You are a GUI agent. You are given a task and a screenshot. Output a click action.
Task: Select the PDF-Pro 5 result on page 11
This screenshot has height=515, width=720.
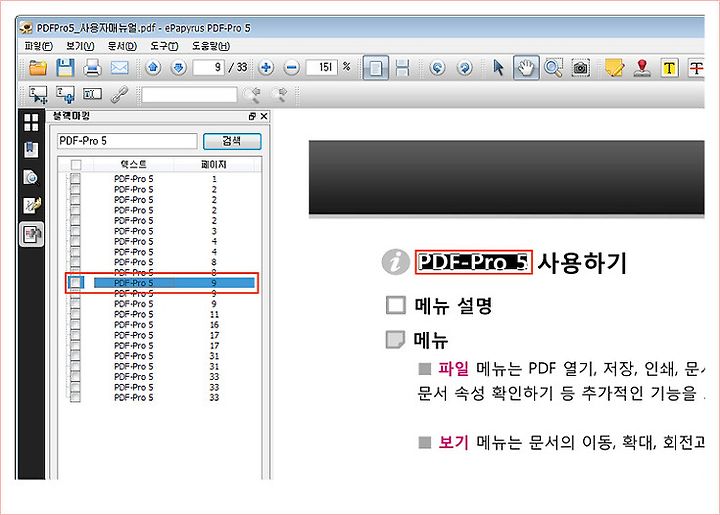click(134, 314)
